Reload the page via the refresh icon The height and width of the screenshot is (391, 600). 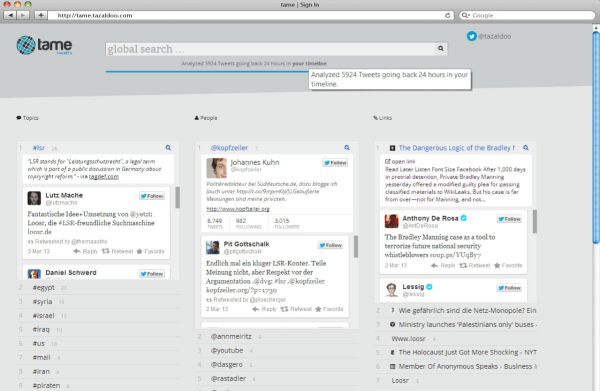click(447, 15)
